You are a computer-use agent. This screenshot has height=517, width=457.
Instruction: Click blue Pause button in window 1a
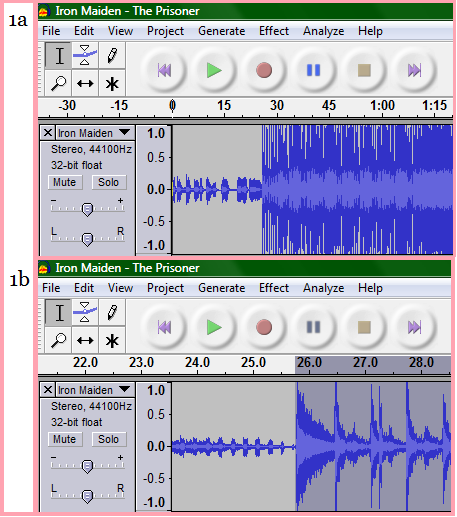coord(314,70)
